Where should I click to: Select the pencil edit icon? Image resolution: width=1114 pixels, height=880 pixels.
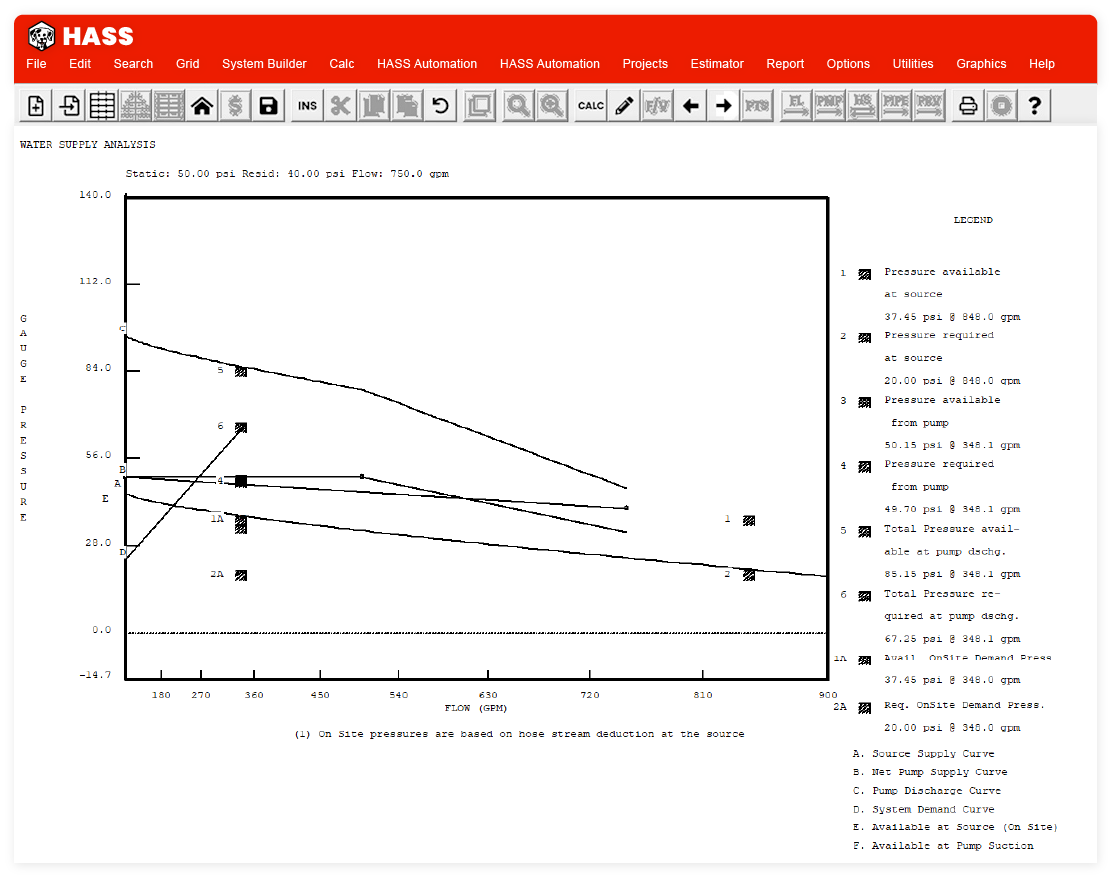(x=625, y=106)
